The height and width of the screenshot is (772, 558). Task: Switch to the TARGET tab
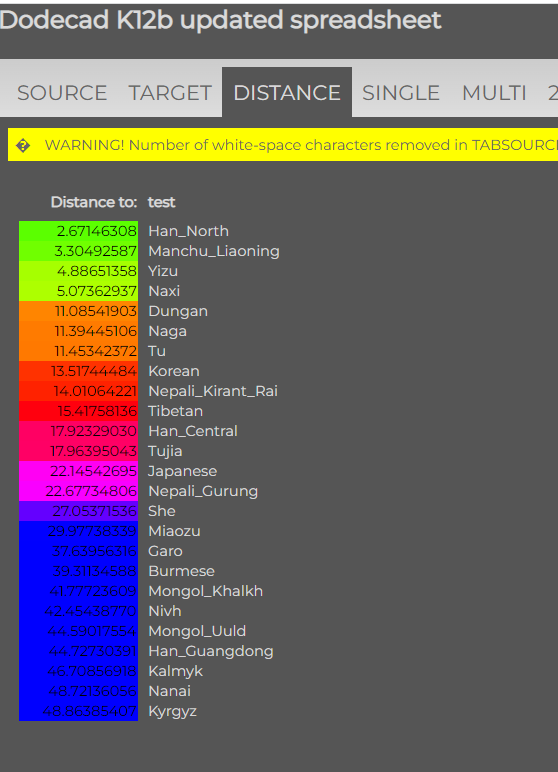(x=170, y=93)
